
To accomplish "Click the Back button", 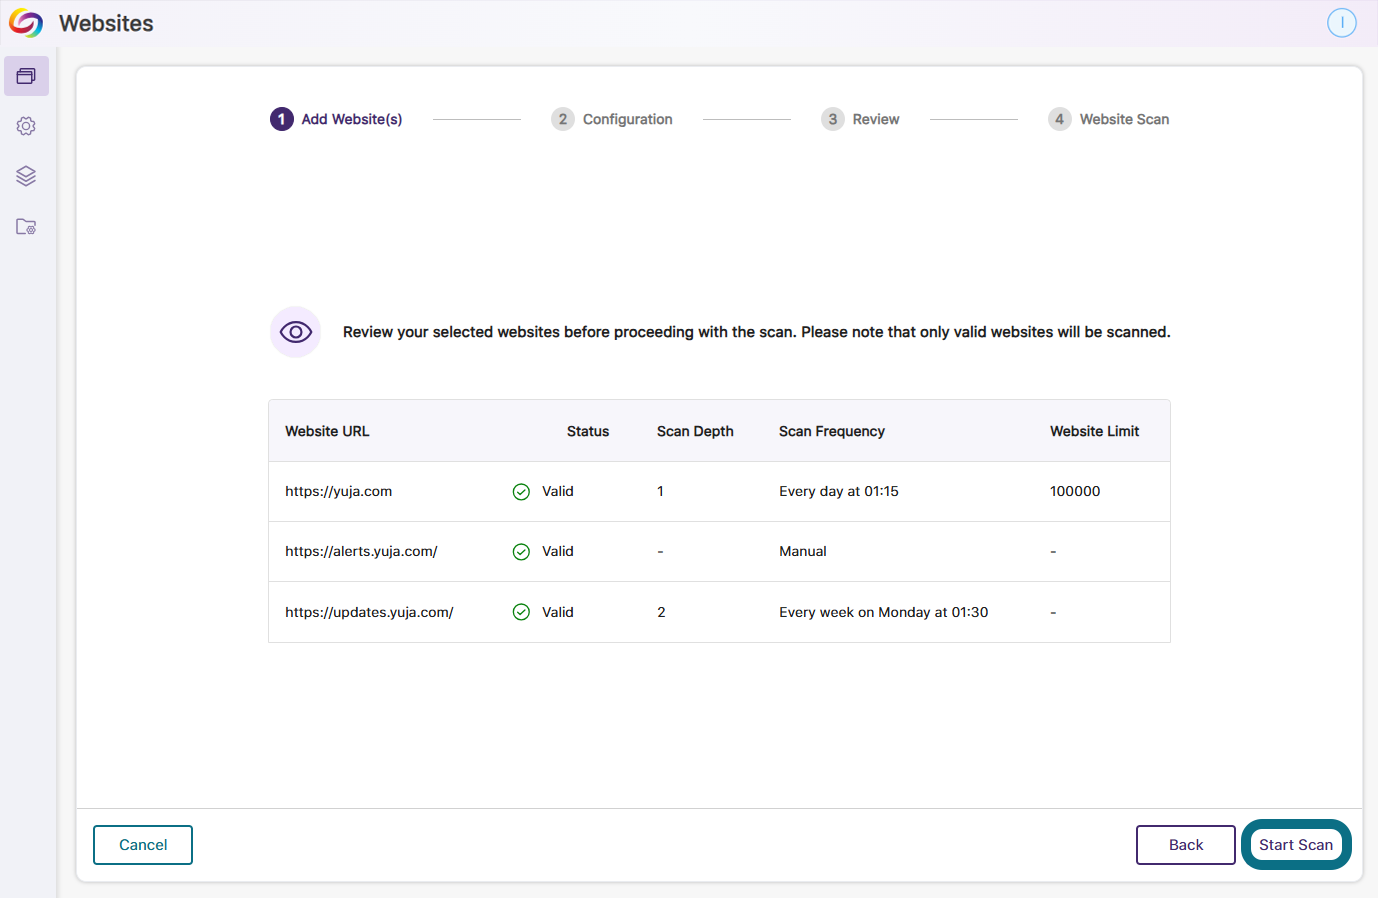I will click(x=1186, y=845).
